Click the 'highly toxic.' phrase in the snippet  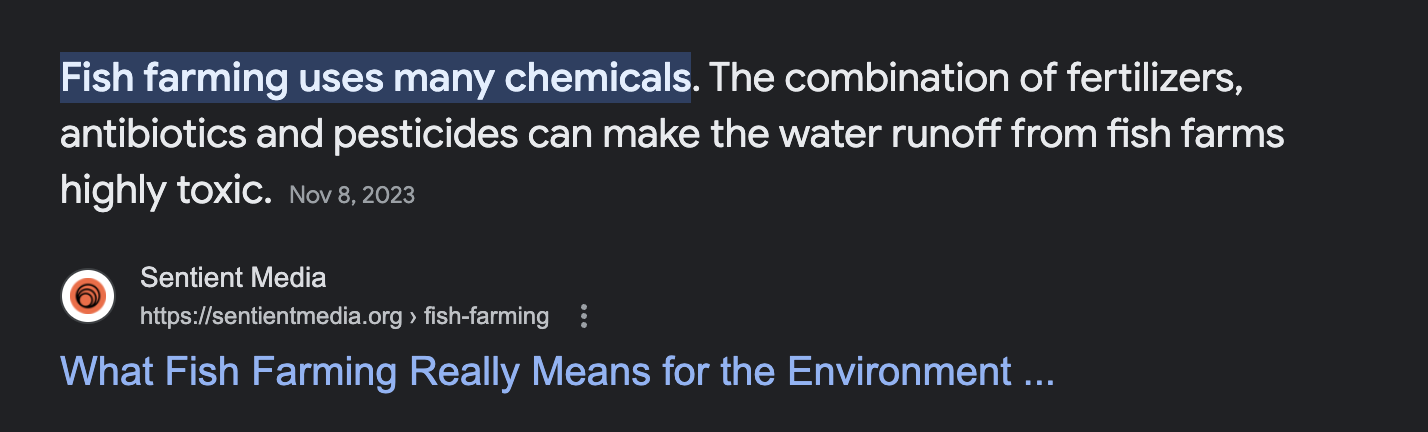[x=166, y=189]
